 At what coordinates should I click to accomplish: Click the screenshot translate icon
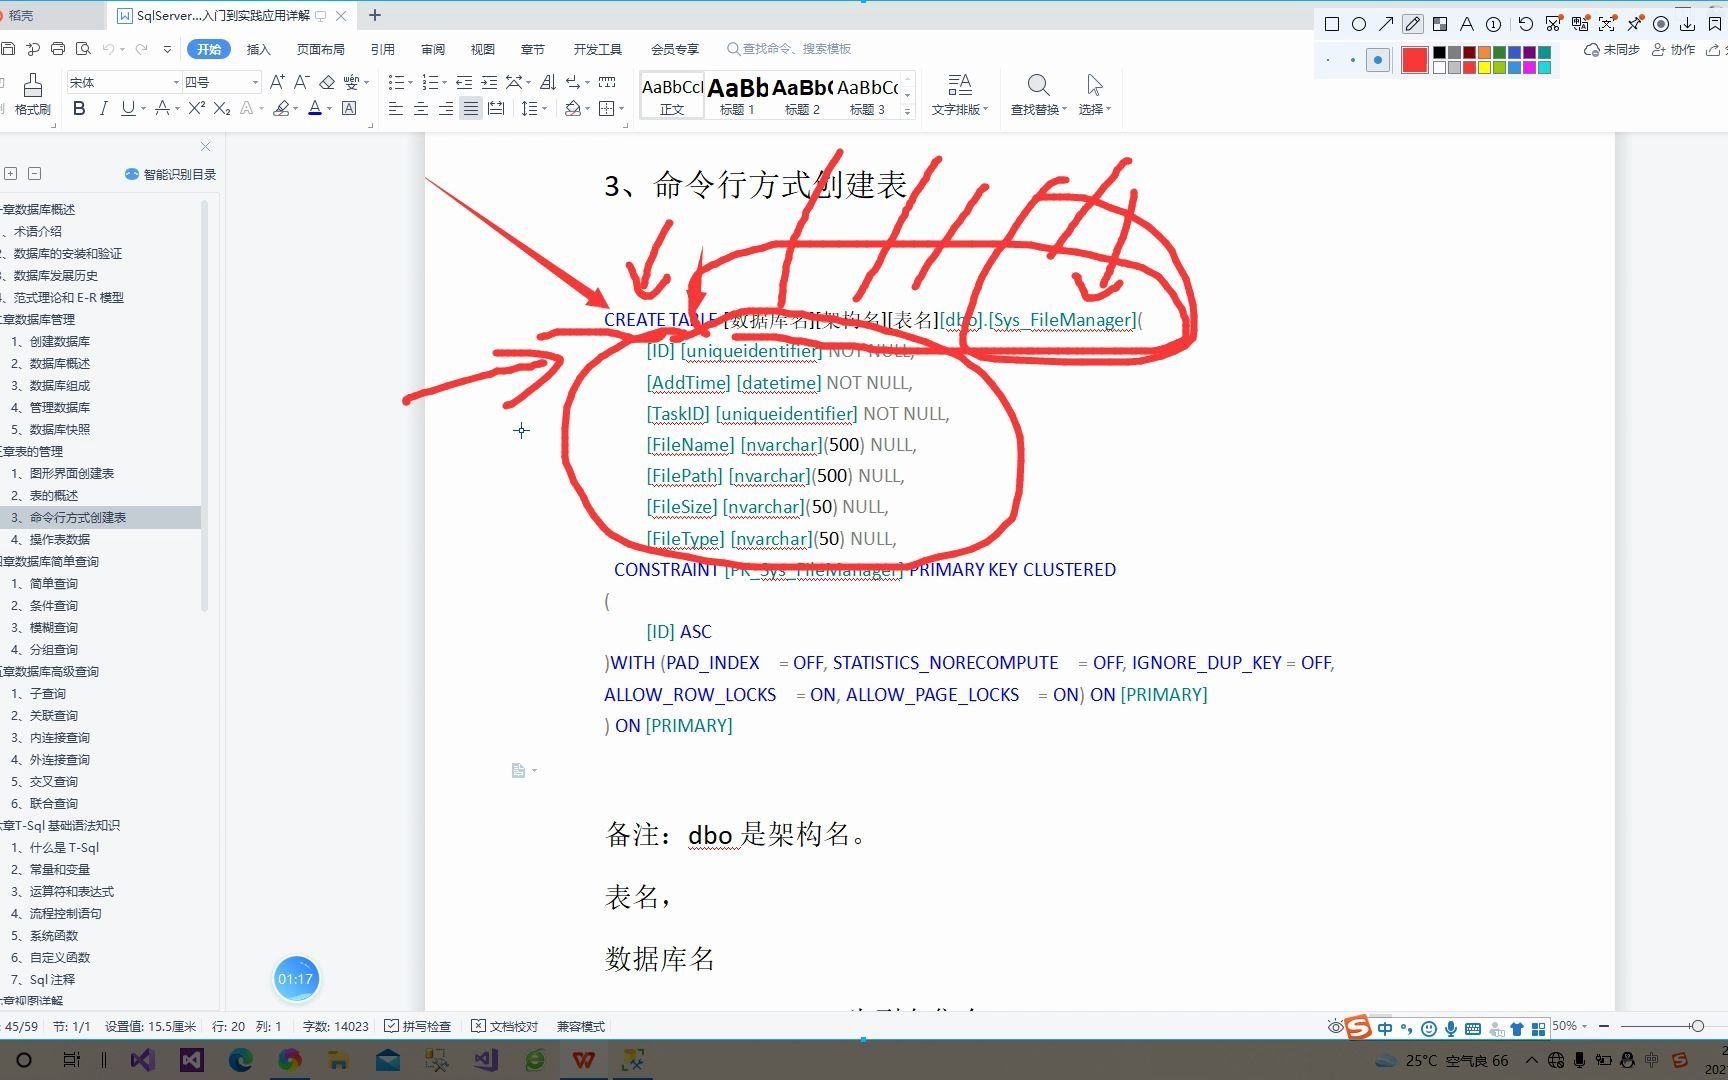[1580, 24]
